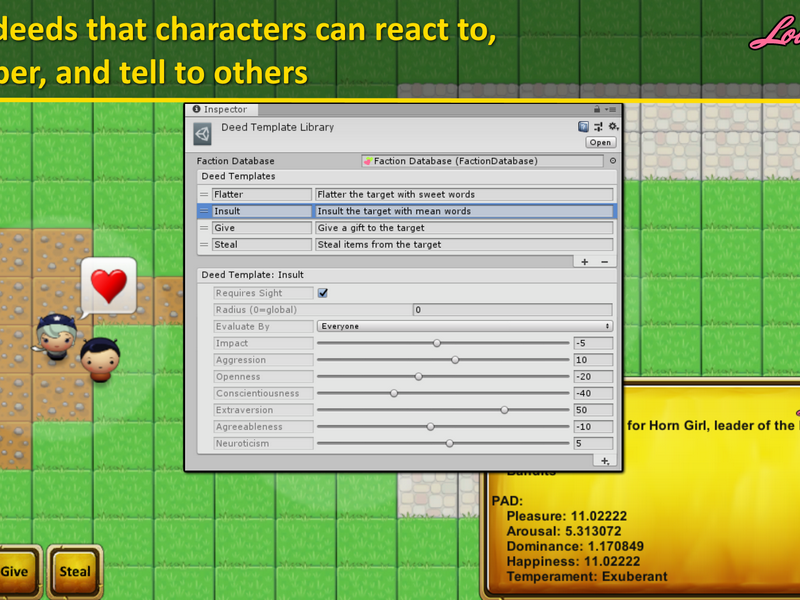This screenshot has width=800, height=600.
Task: Select the blue-capped character on the path
Action: (56, 337)
